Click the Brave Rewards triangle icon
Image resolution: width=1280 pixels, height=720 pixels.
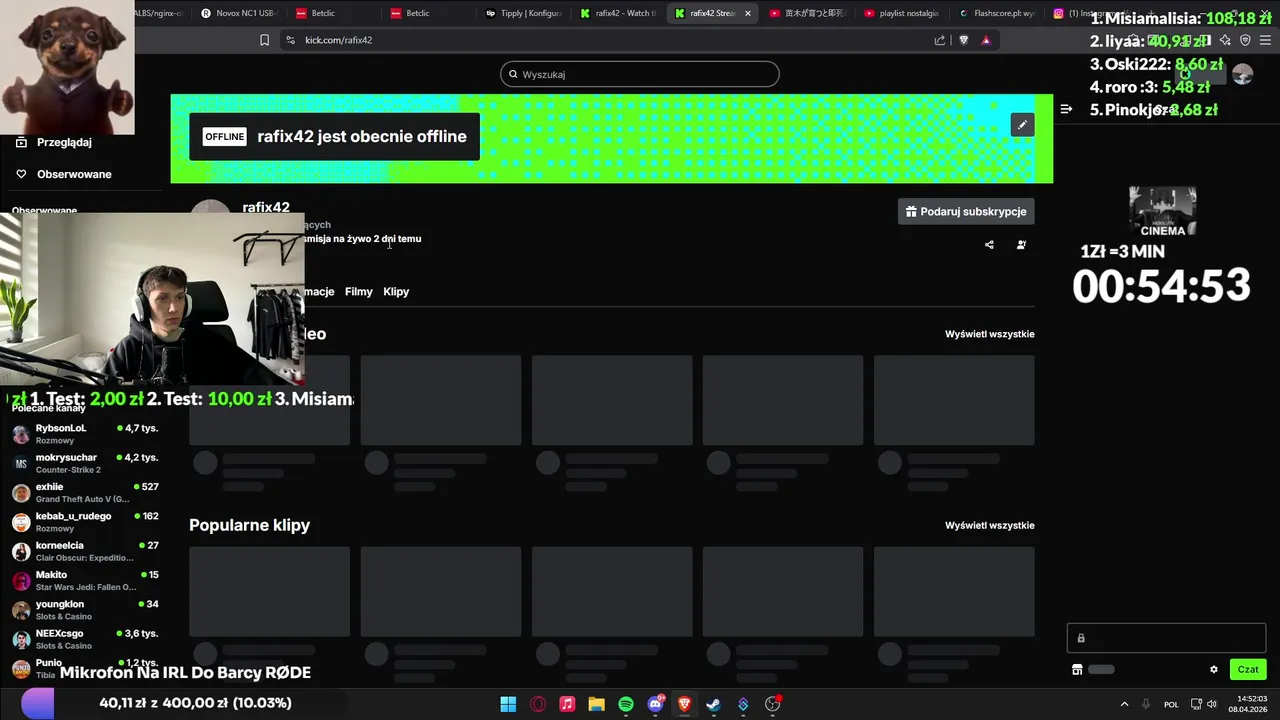986,40
